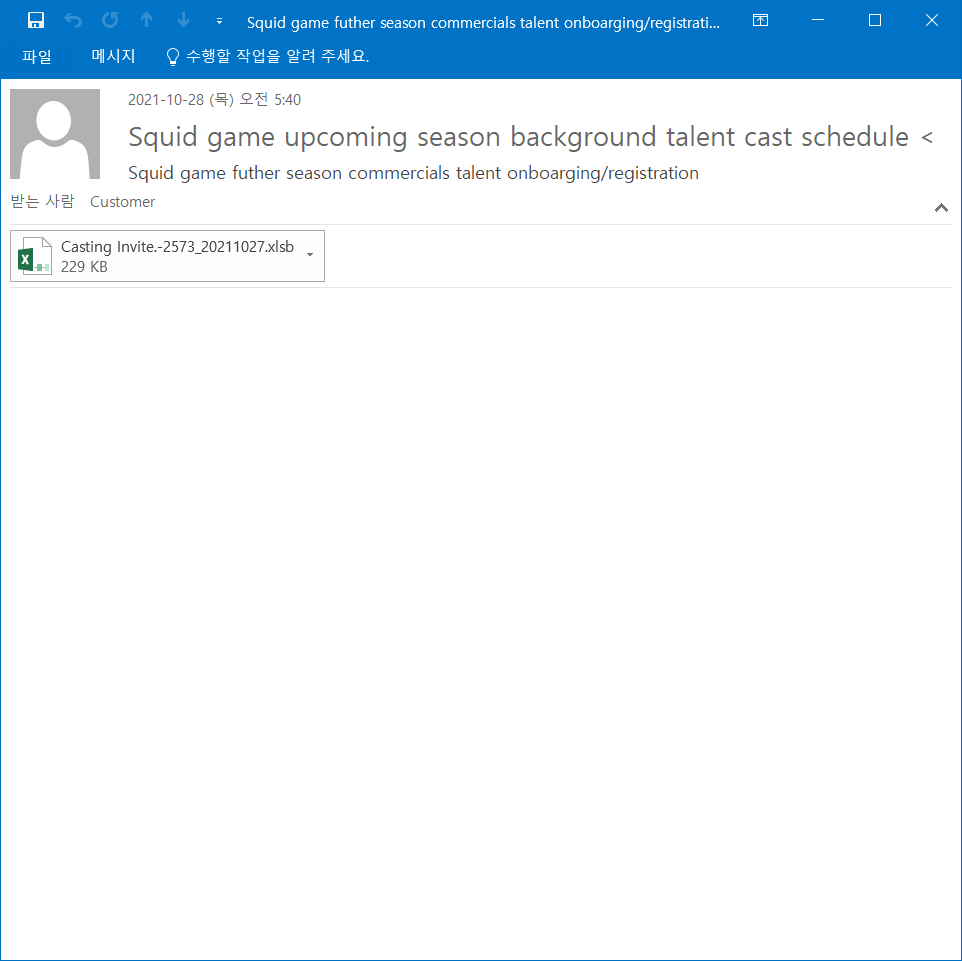Minimize the message window

tap(818, 20)
